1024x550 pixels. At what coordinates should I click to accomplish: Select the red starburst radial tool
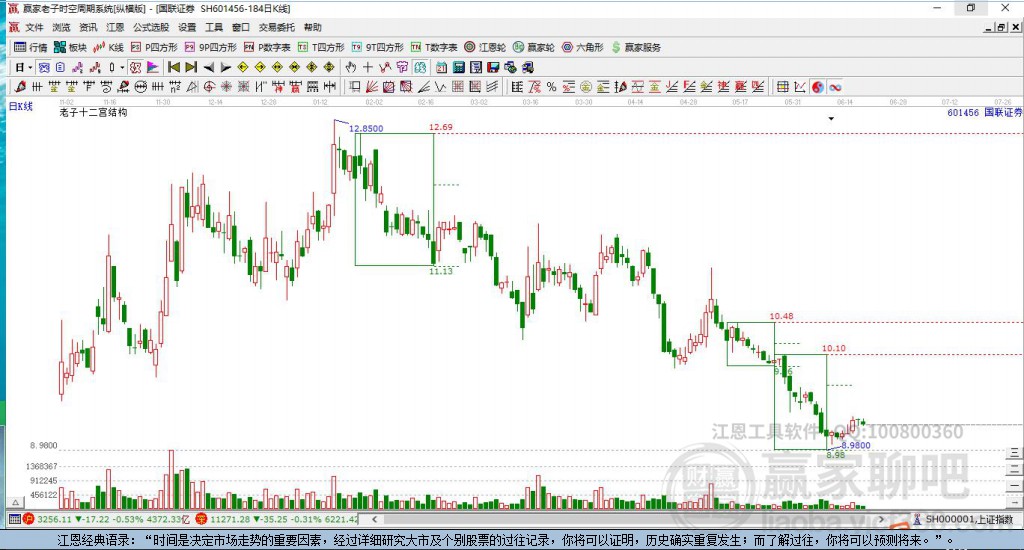[226, 87]
